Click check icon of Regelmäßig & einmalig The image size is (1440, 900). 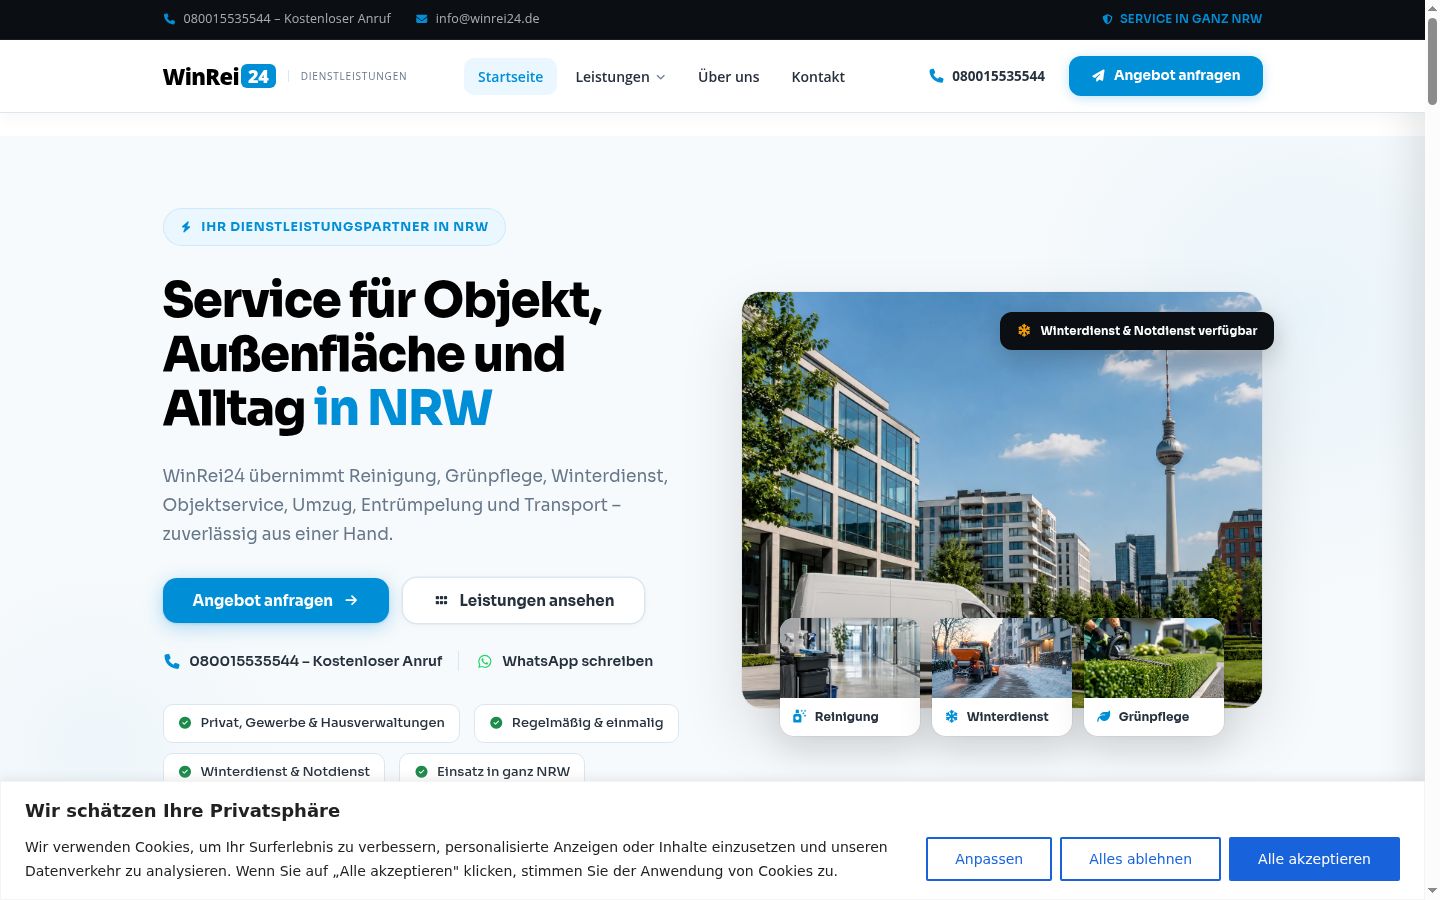[496, 723]
